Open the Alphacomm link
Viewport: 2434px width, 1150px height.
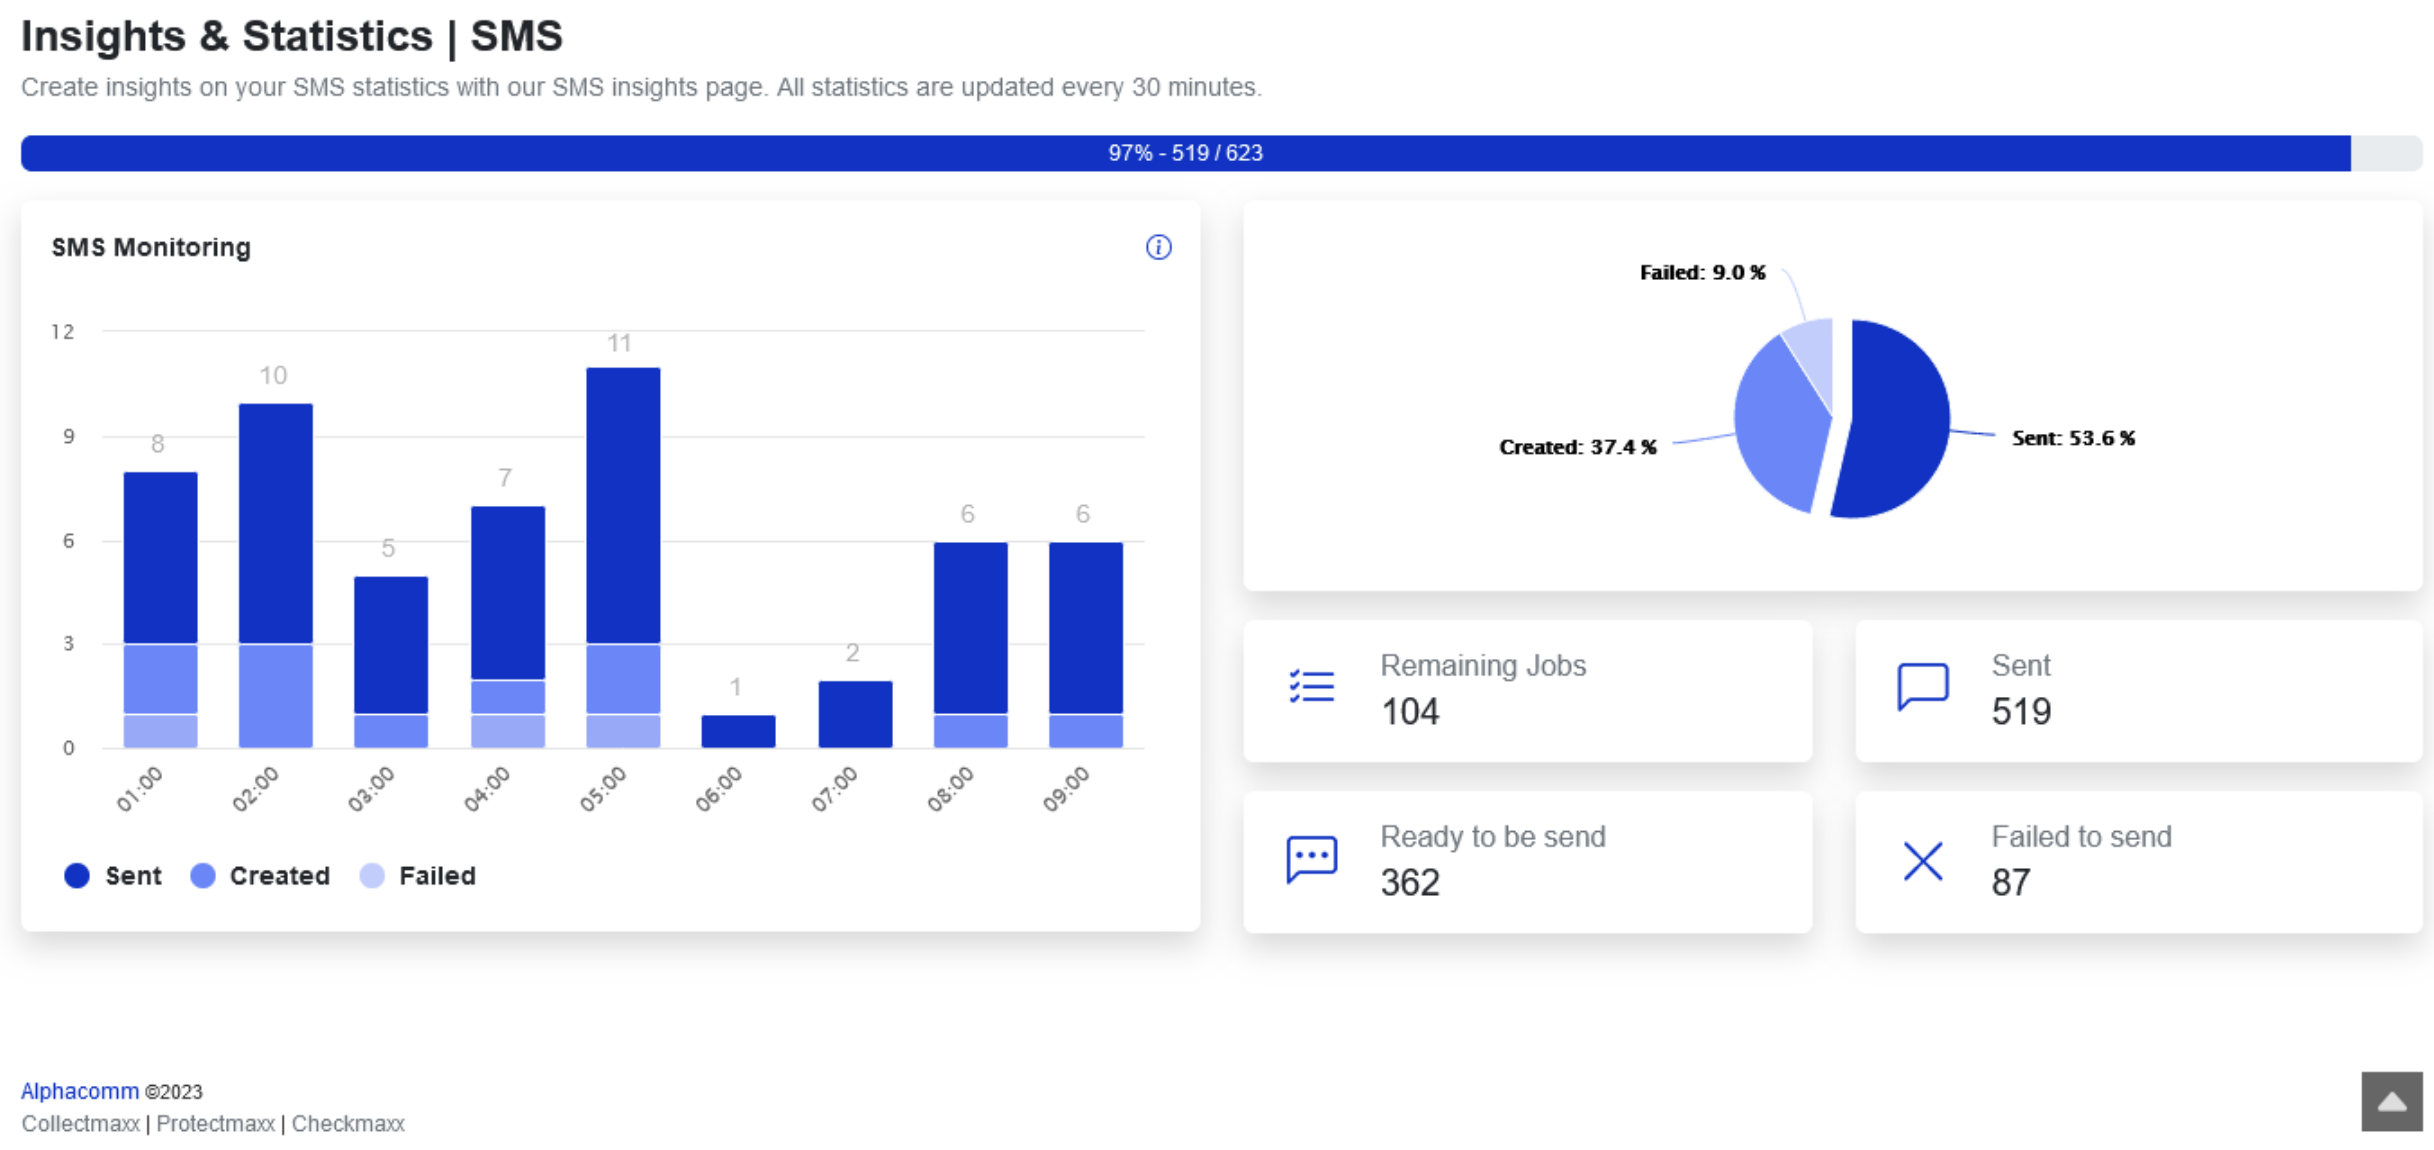[80, 1090]
